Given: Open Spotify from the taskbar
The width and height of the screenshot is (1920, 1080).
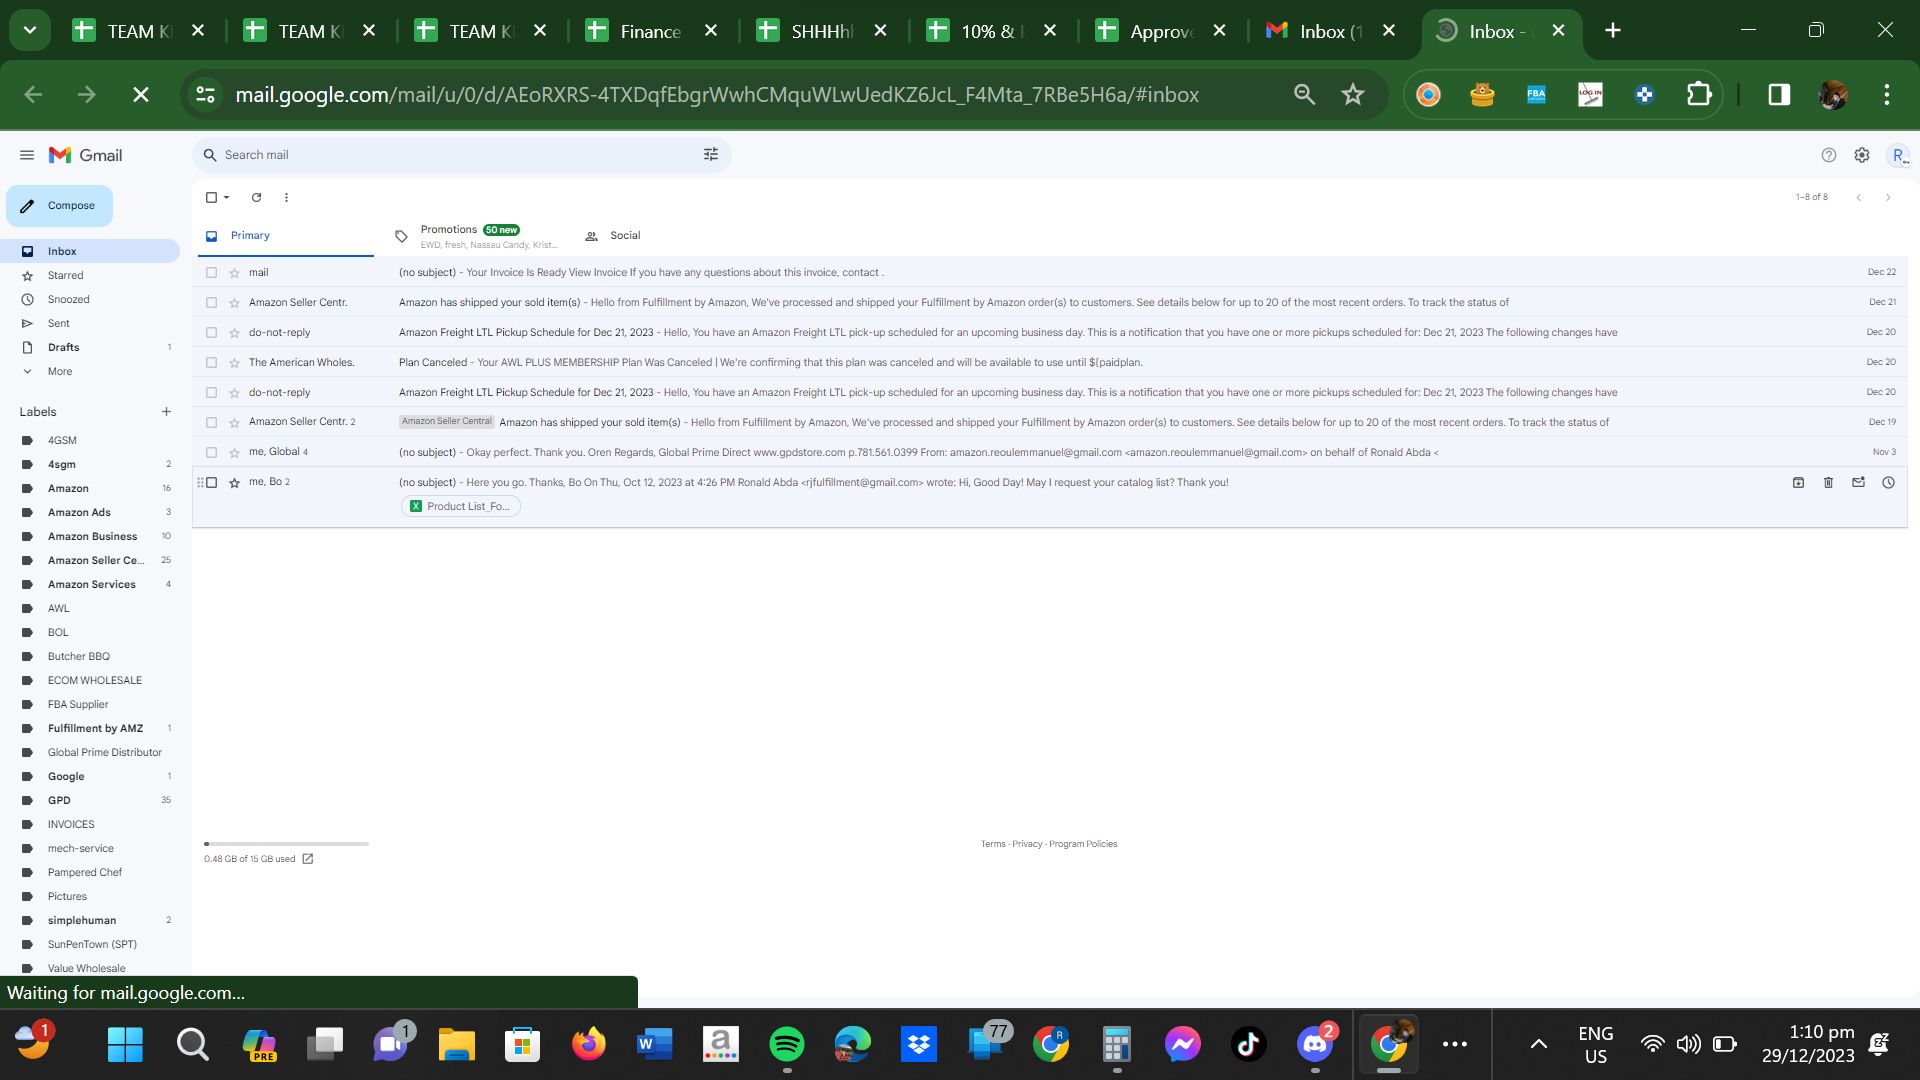Looking at the screenshot, I should [787, 1044].
